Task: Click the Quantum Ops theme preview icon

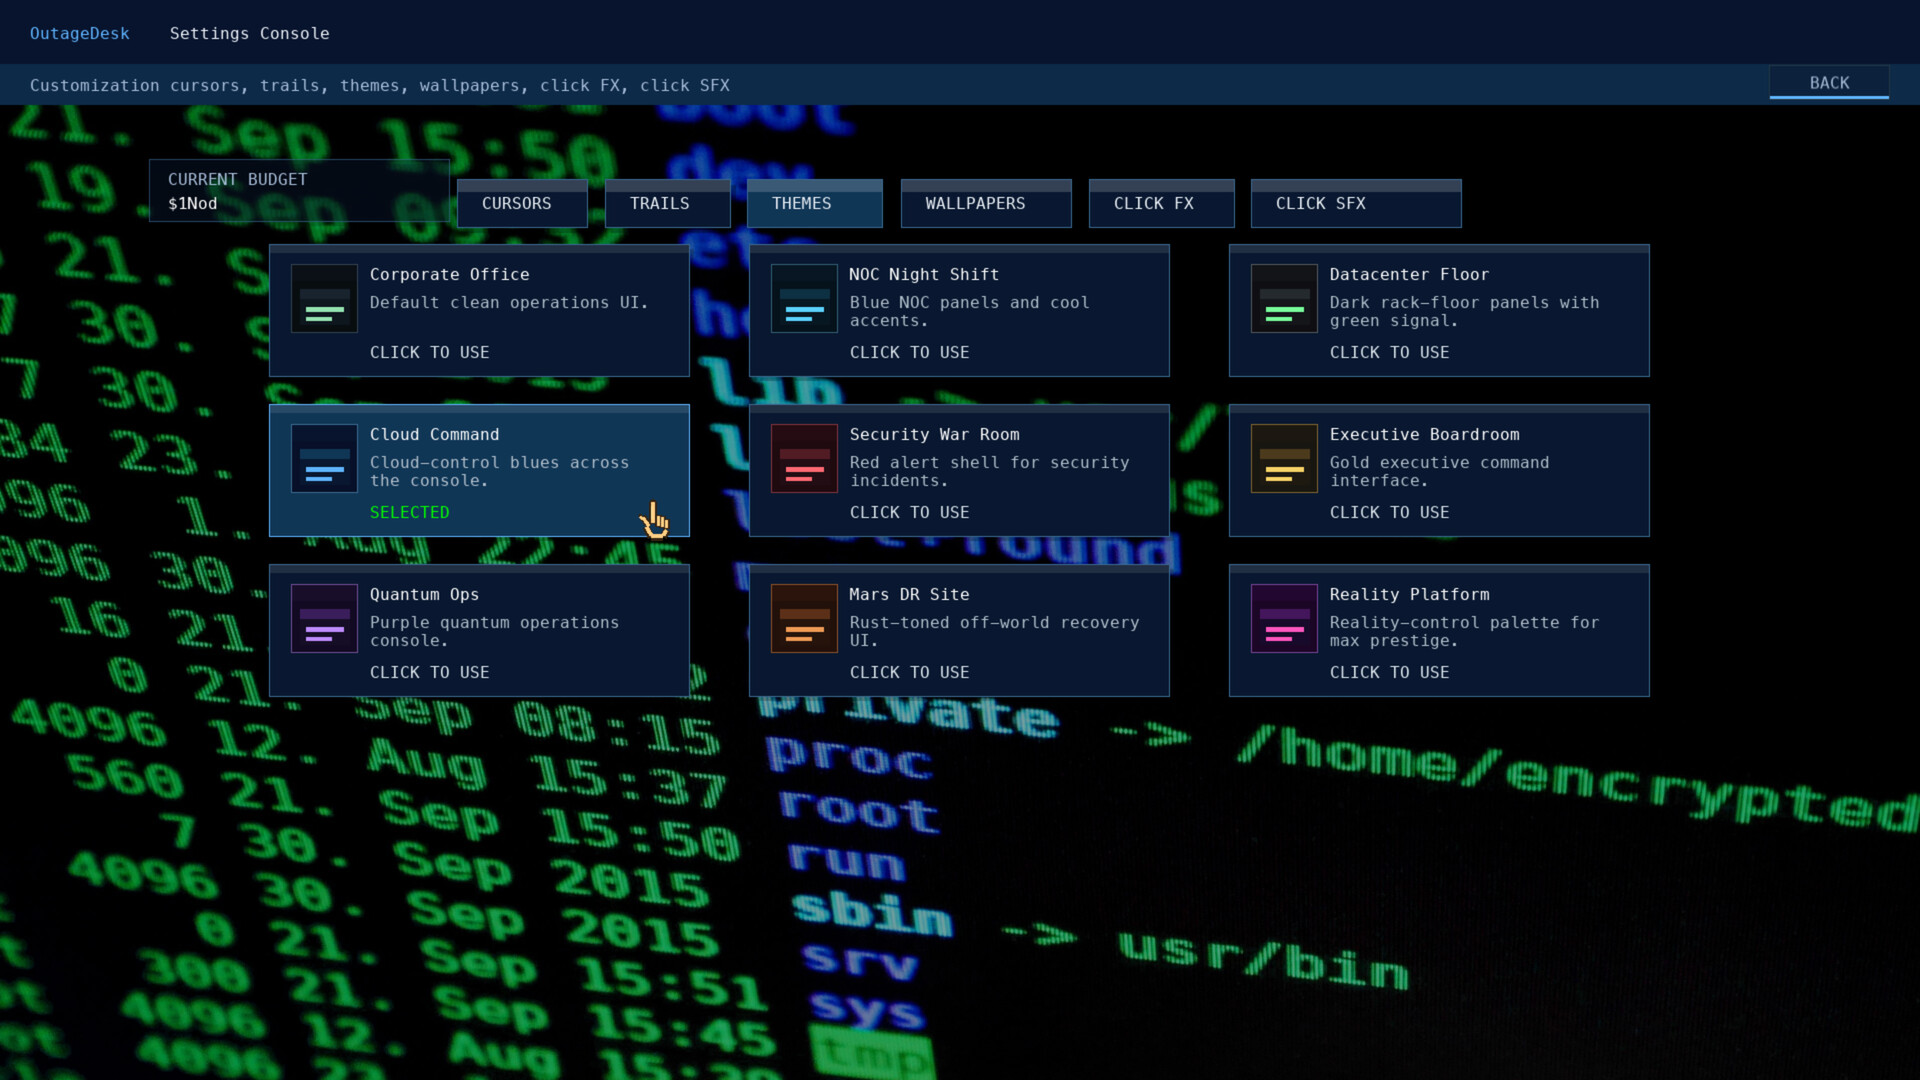Action: click(x=324, y=618)
